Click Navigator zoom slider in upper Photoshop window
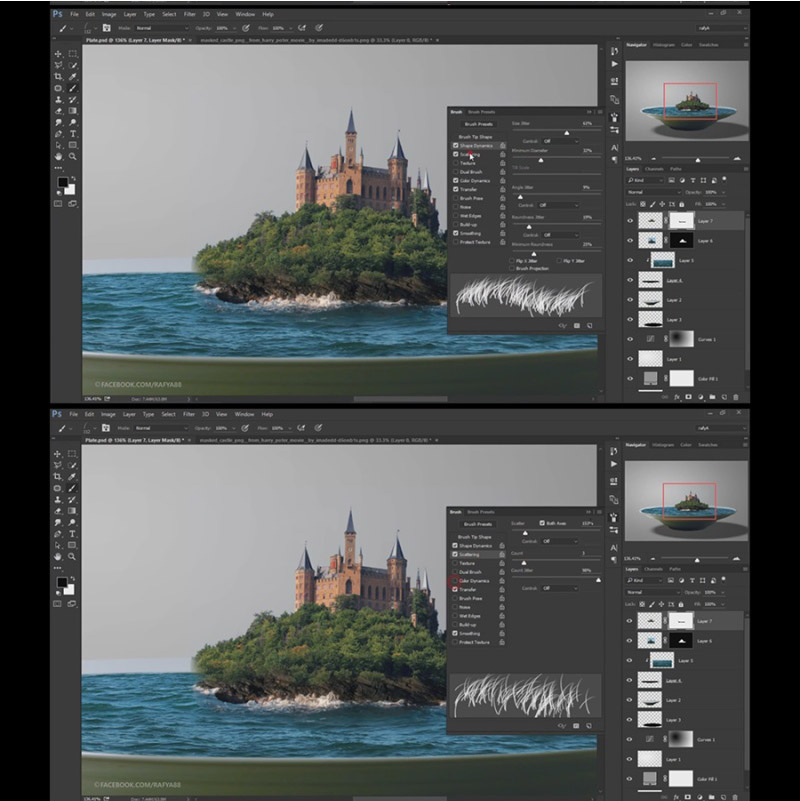Viewport: 800px width, 801px height. tap(697, 159)
